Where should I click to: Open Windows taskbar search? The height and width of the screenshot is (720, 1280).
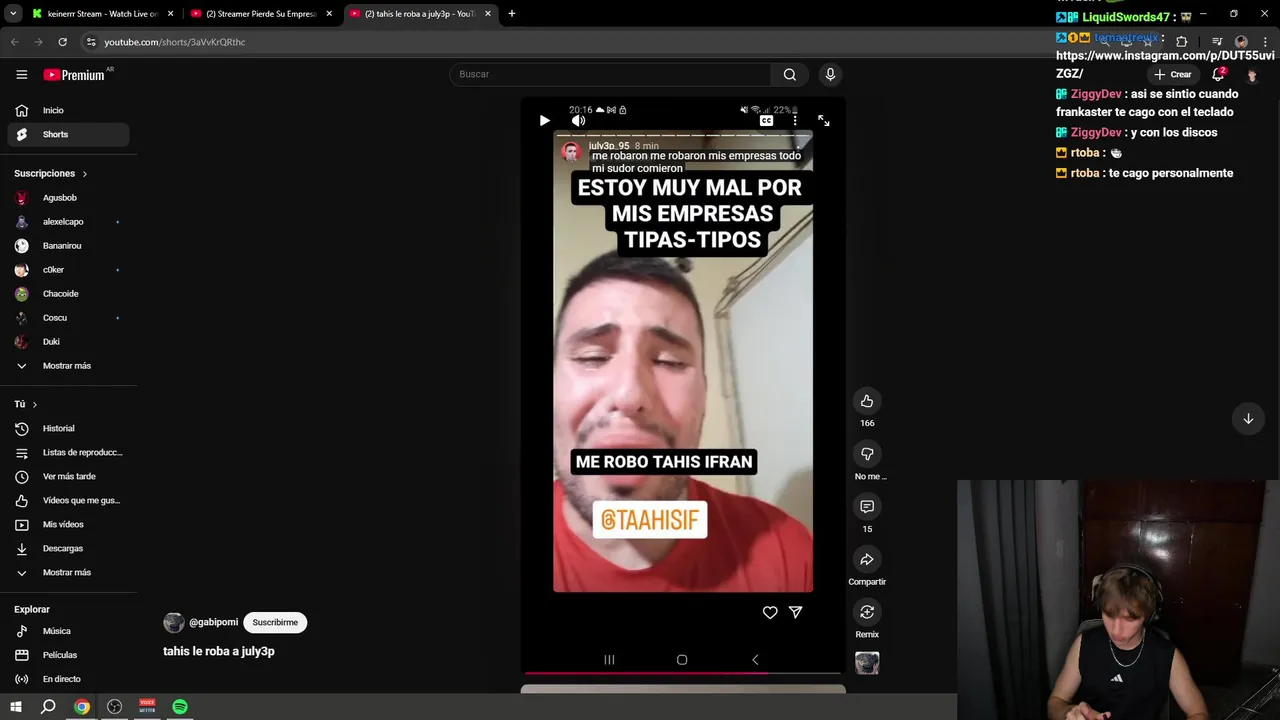pyautogui.click(x=48, y=707)
